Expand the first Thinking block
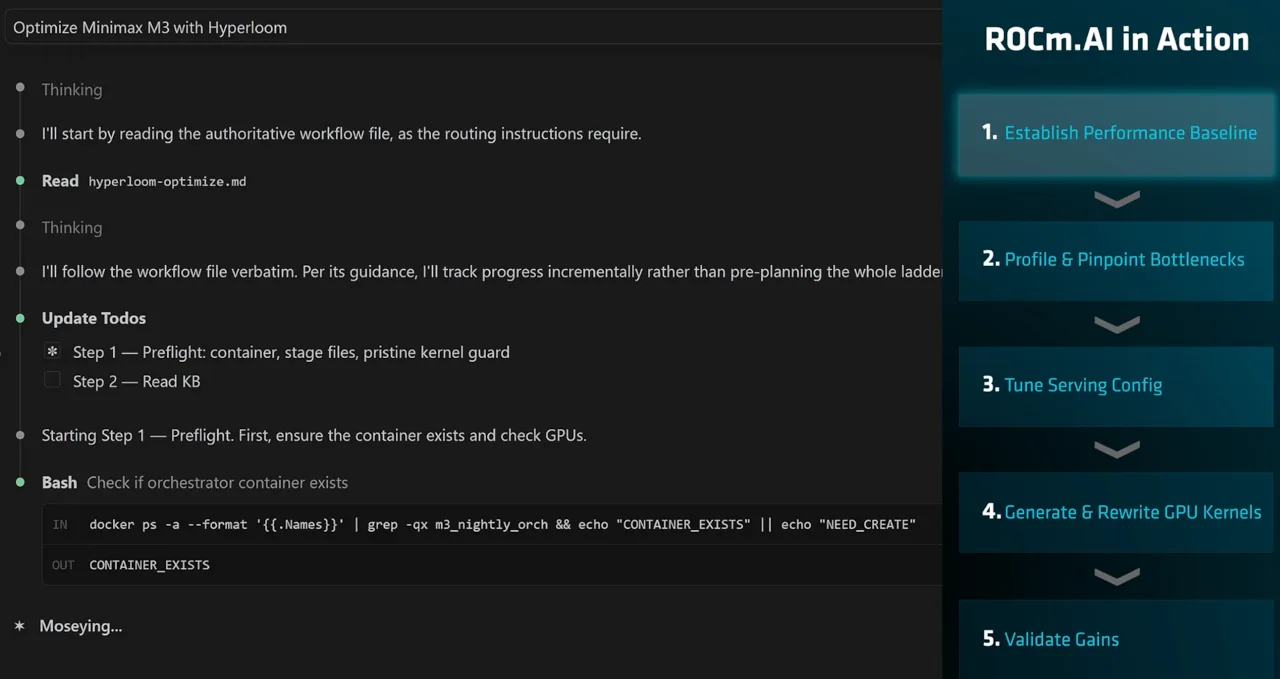 coord(71,89)
